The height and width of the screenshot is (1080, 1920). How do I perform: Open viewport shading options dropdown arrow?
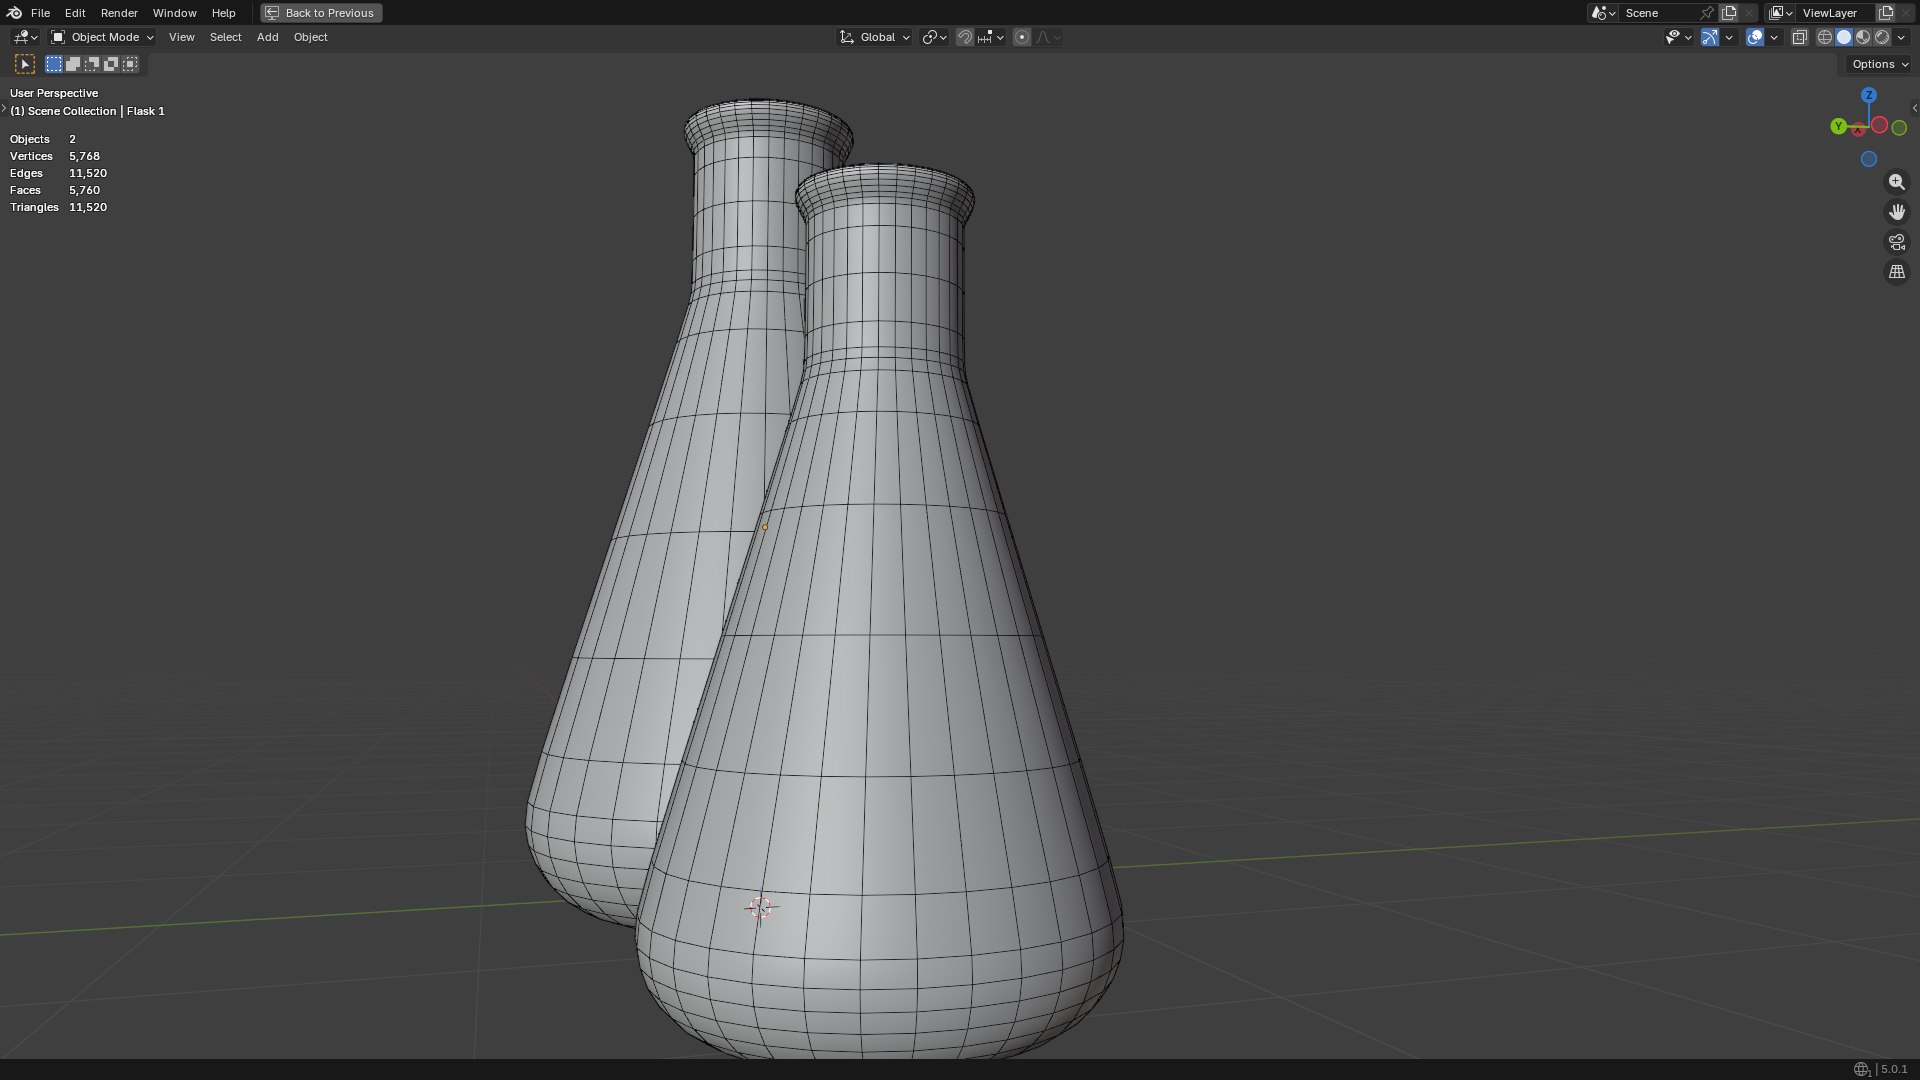click(x=1902, y=37)
